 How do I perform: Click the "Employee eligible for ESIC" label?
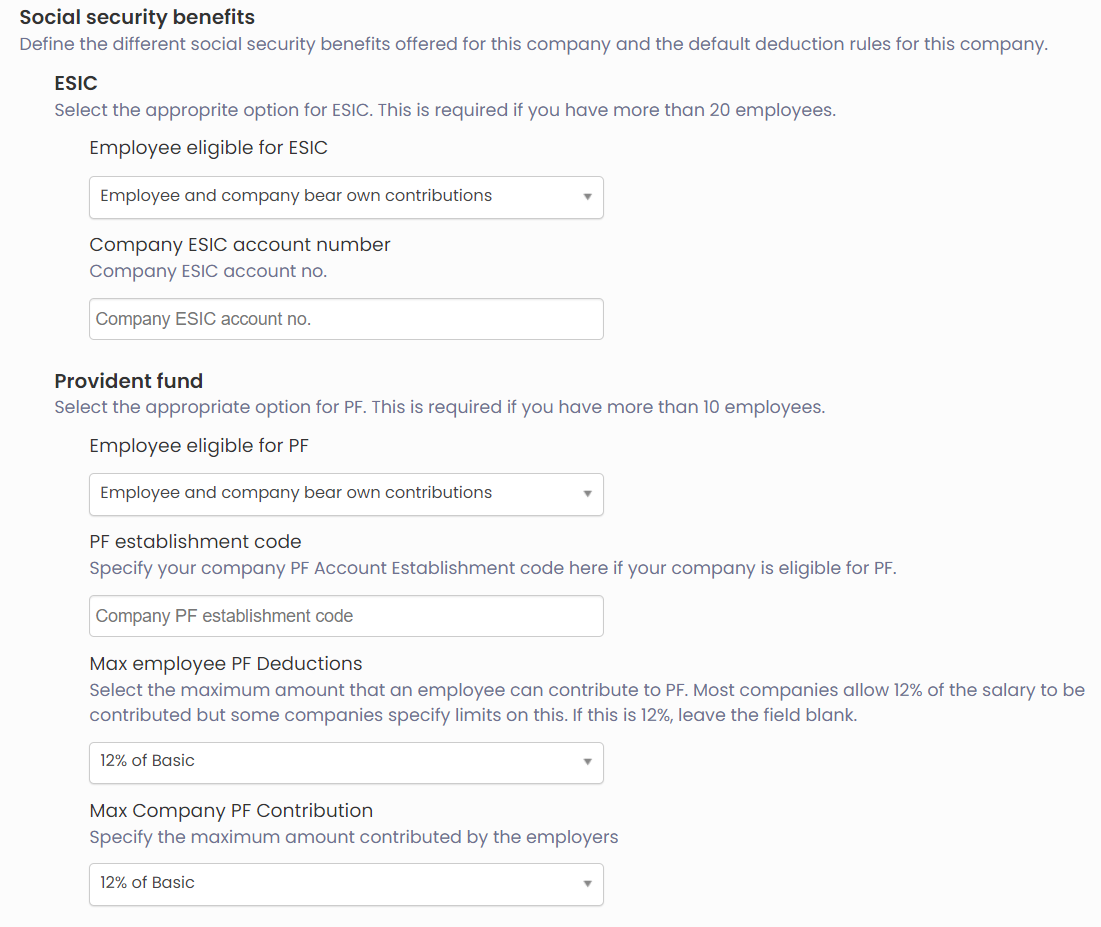point(208,148)
